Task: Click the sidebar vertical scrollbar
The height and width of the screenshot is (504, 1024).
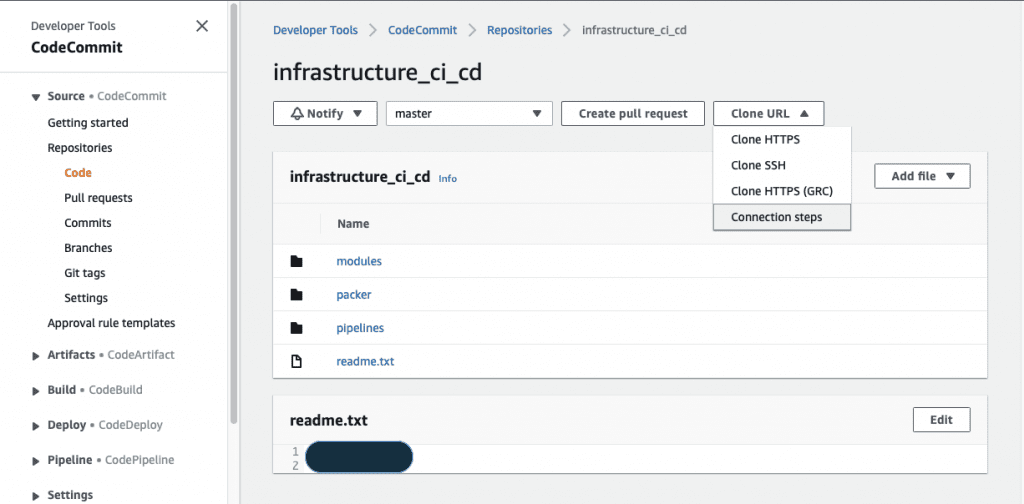Action: coord(234,212)
